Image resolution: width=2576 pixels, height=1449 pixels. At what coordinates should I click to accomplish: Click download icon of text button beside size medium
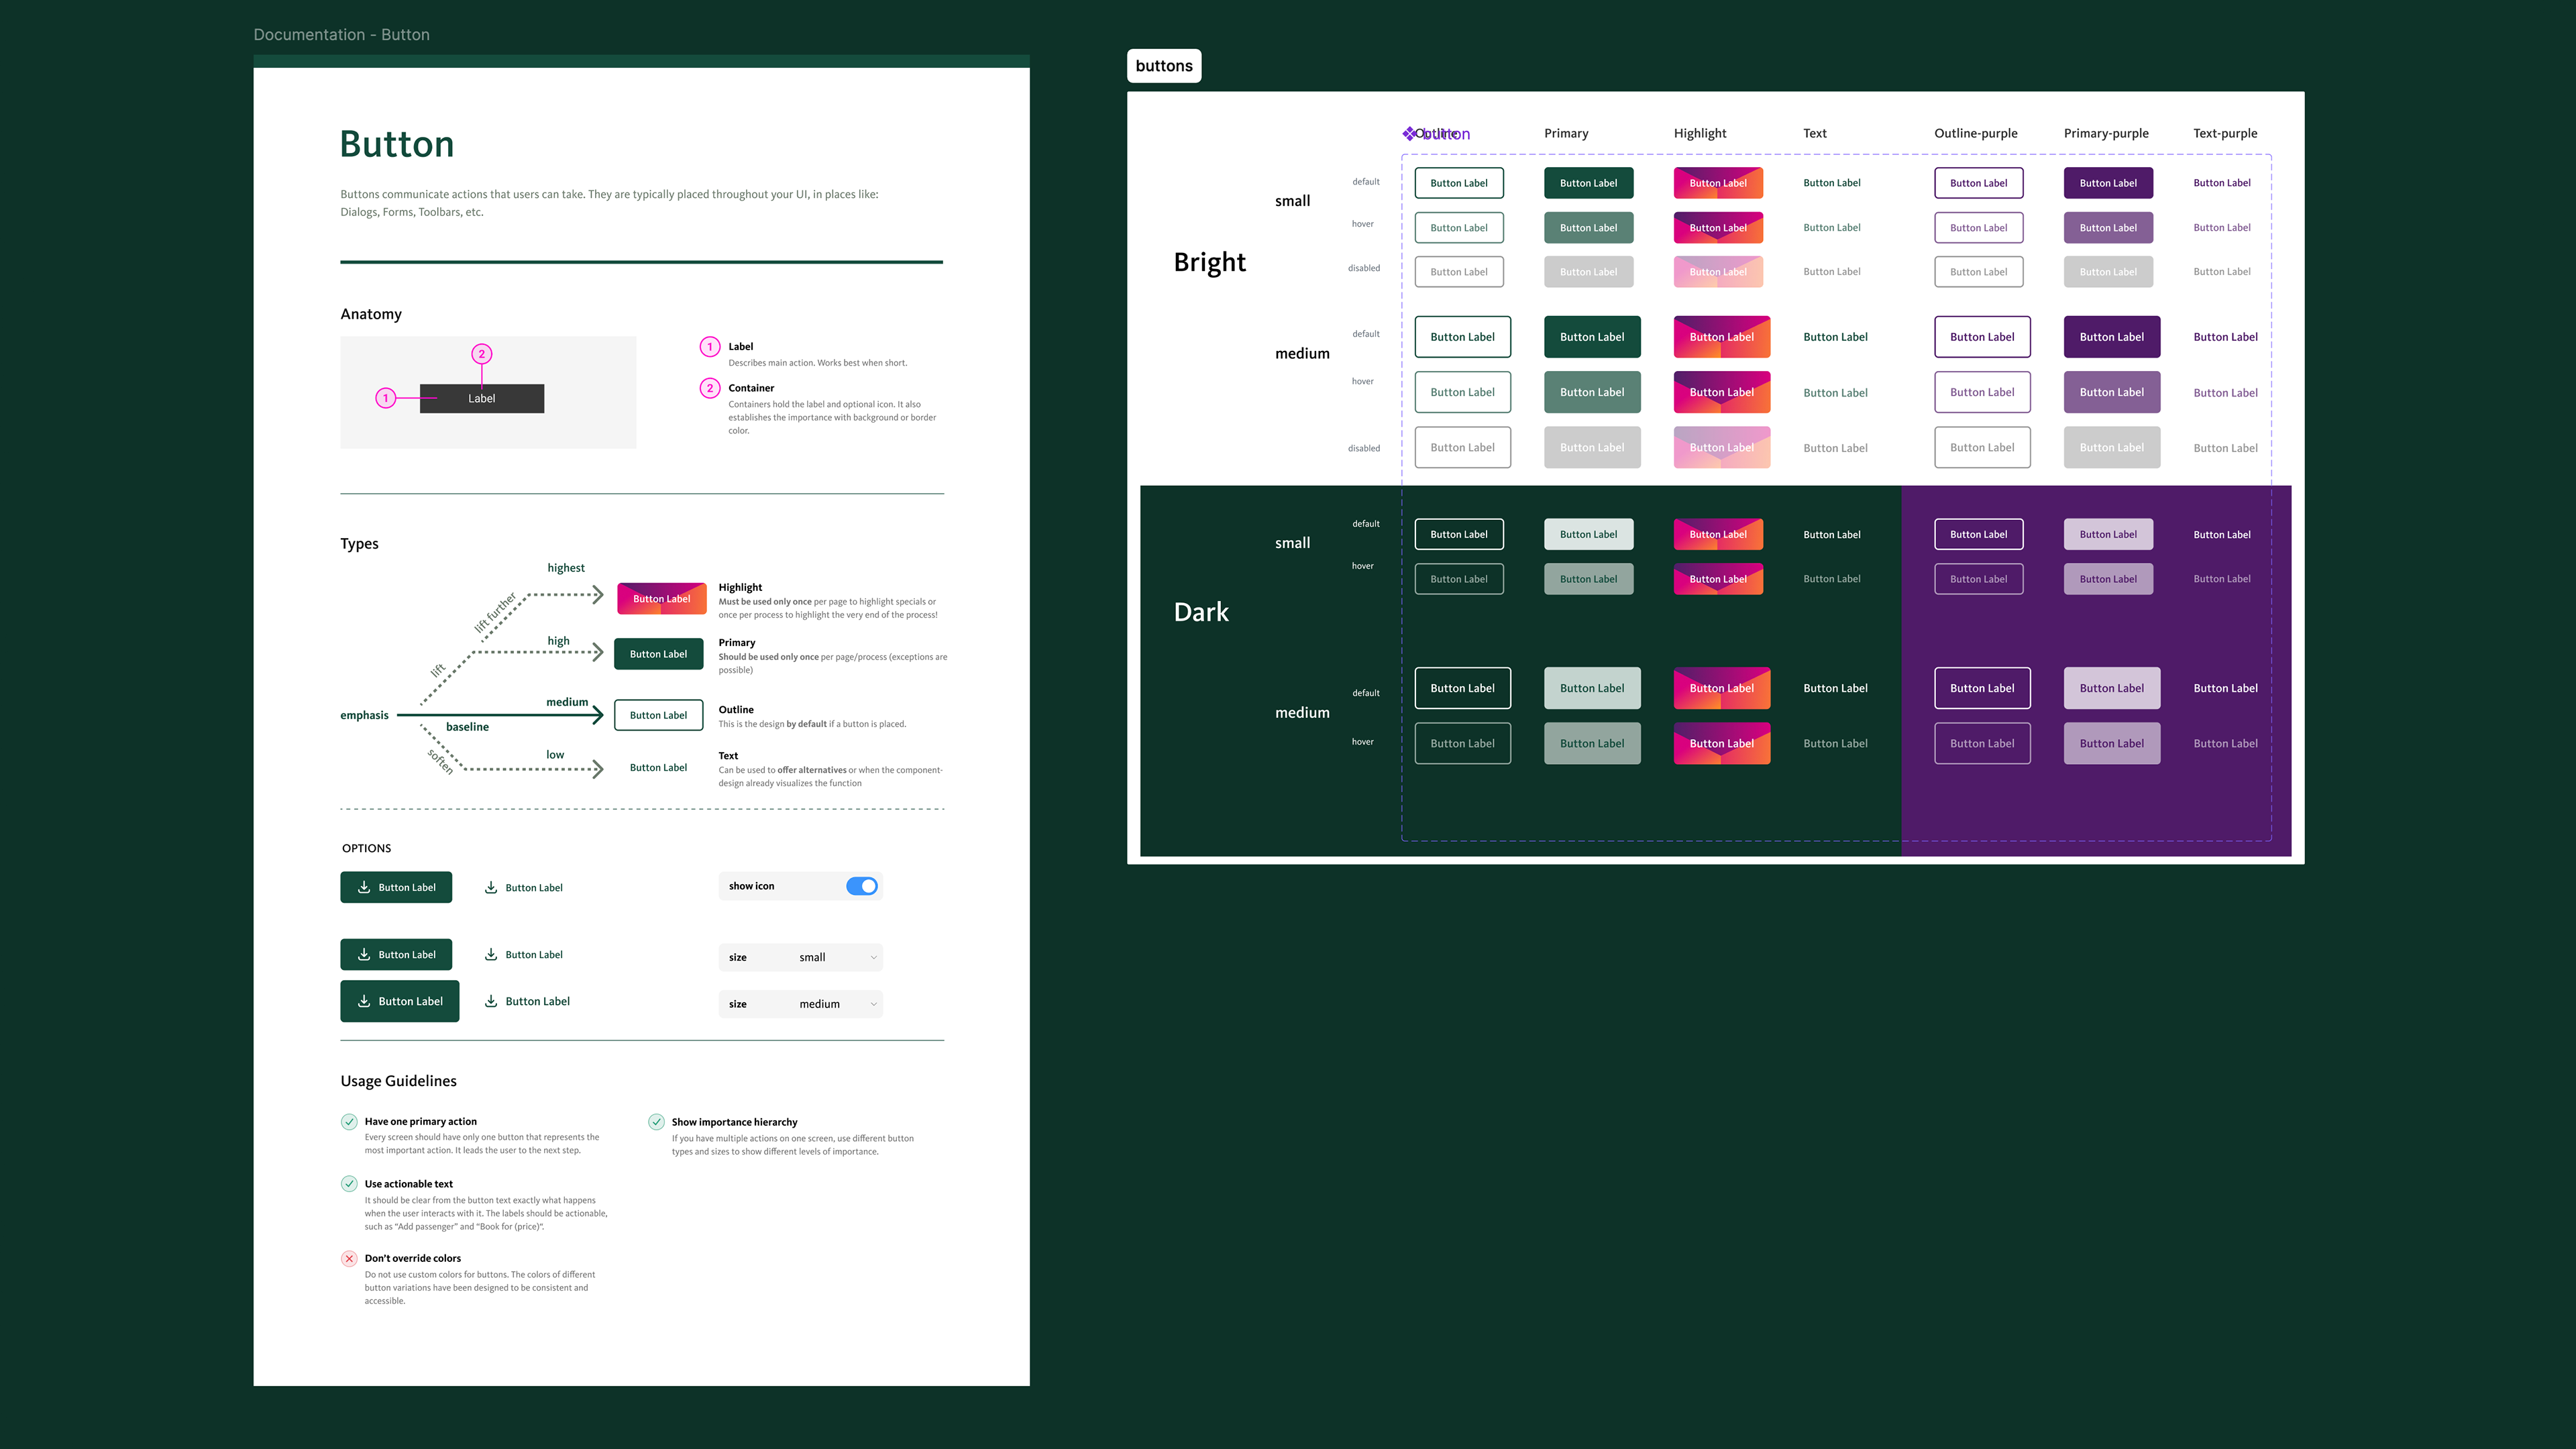pos(491,1001)
